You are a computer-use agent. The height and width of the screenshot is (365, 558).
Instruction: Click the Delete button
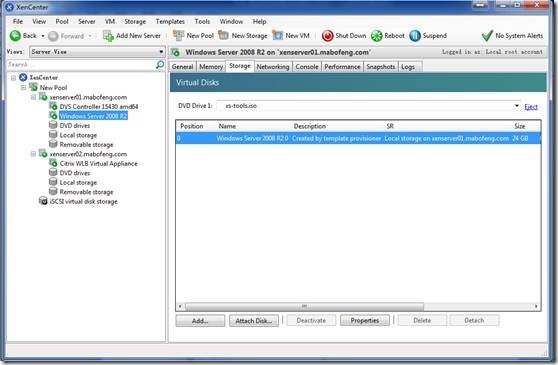(x=422, y=321)
